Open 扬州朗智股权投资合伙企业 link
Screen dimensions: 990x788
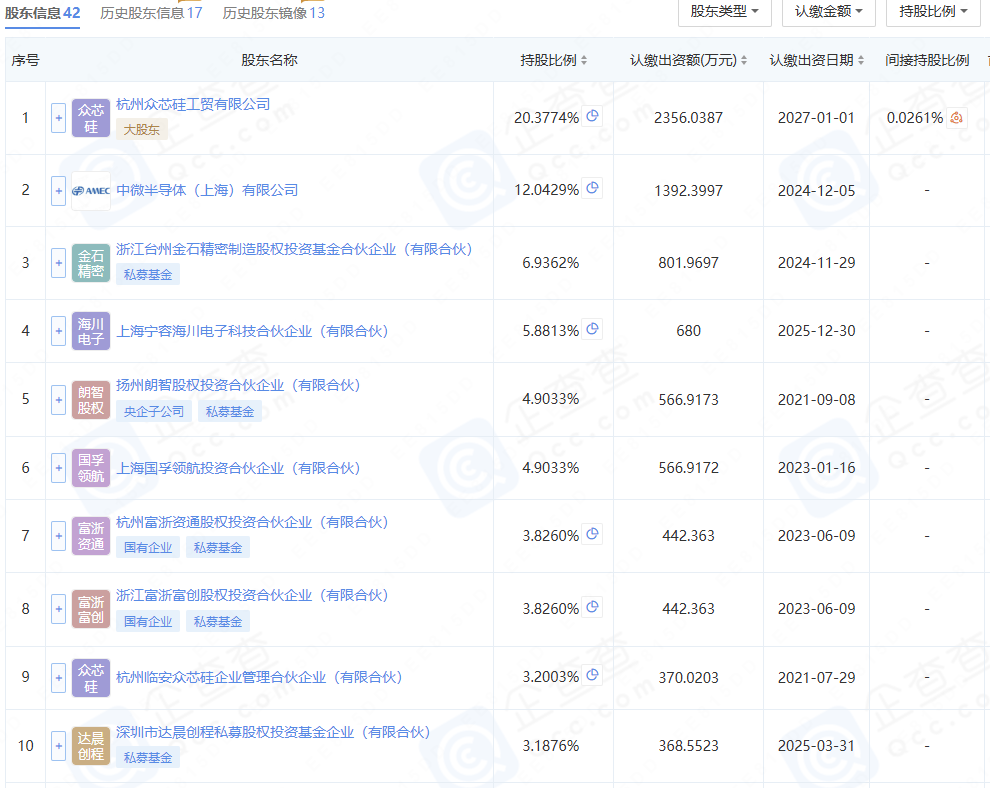pyautogui.click(x=238, y=385)
